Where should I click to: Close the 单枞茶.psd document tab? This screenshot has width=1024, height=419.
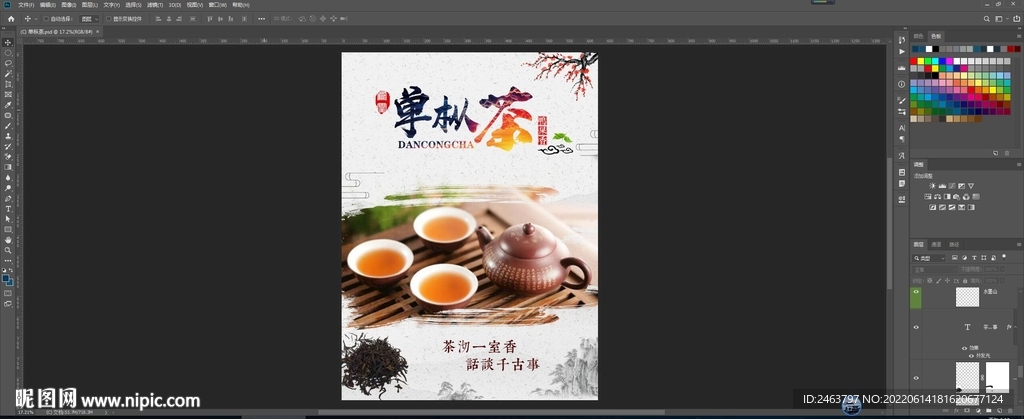coord(97,31)
